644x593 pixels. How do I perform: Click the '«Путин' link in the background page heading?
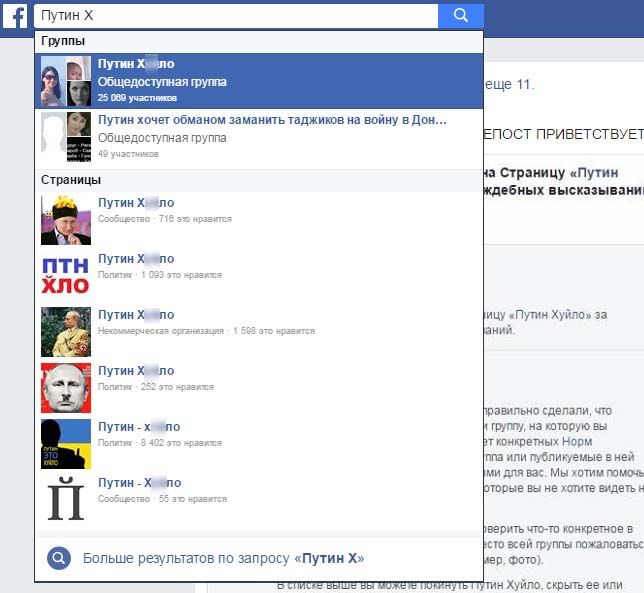(x=594, y=173)
